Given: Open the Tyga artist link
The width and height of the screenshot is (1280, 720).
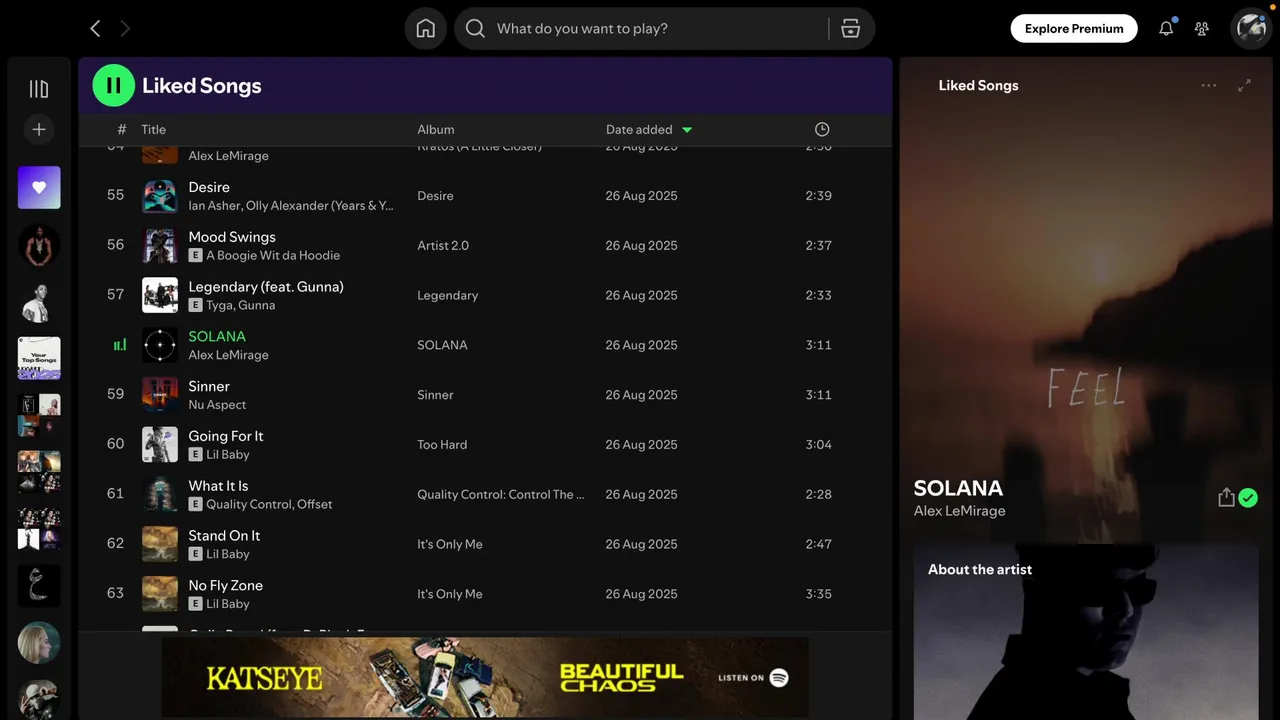Looking at the screenshot, I should click(219, 306).
